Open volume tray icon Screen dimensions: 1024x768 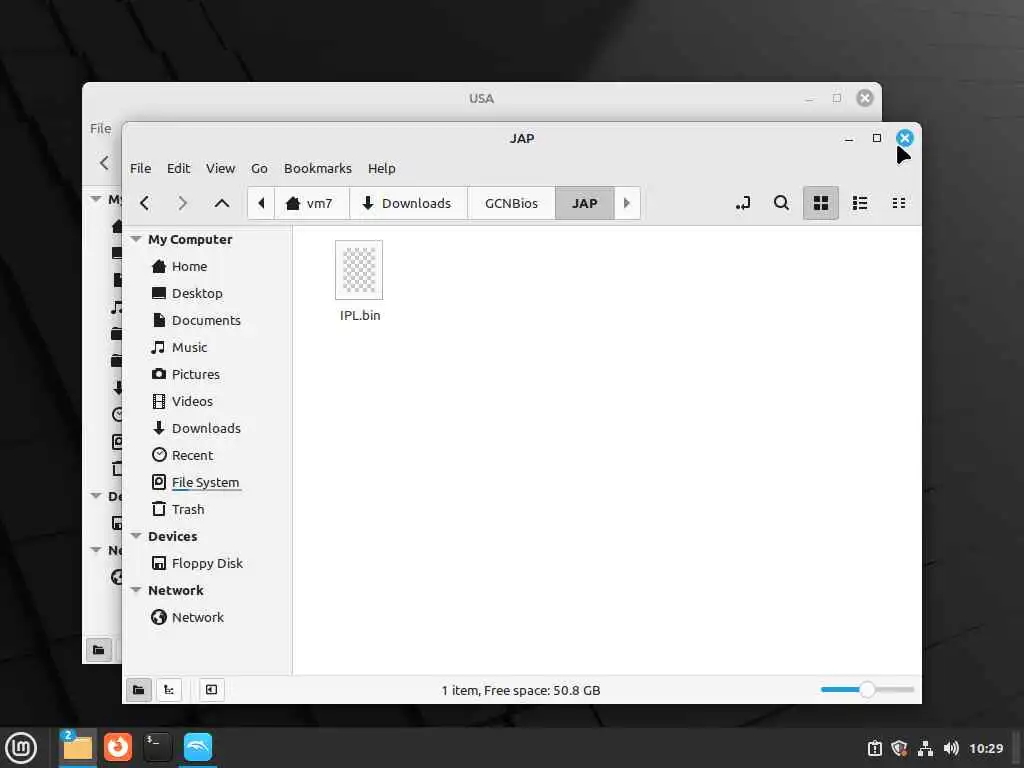point(951,748)
